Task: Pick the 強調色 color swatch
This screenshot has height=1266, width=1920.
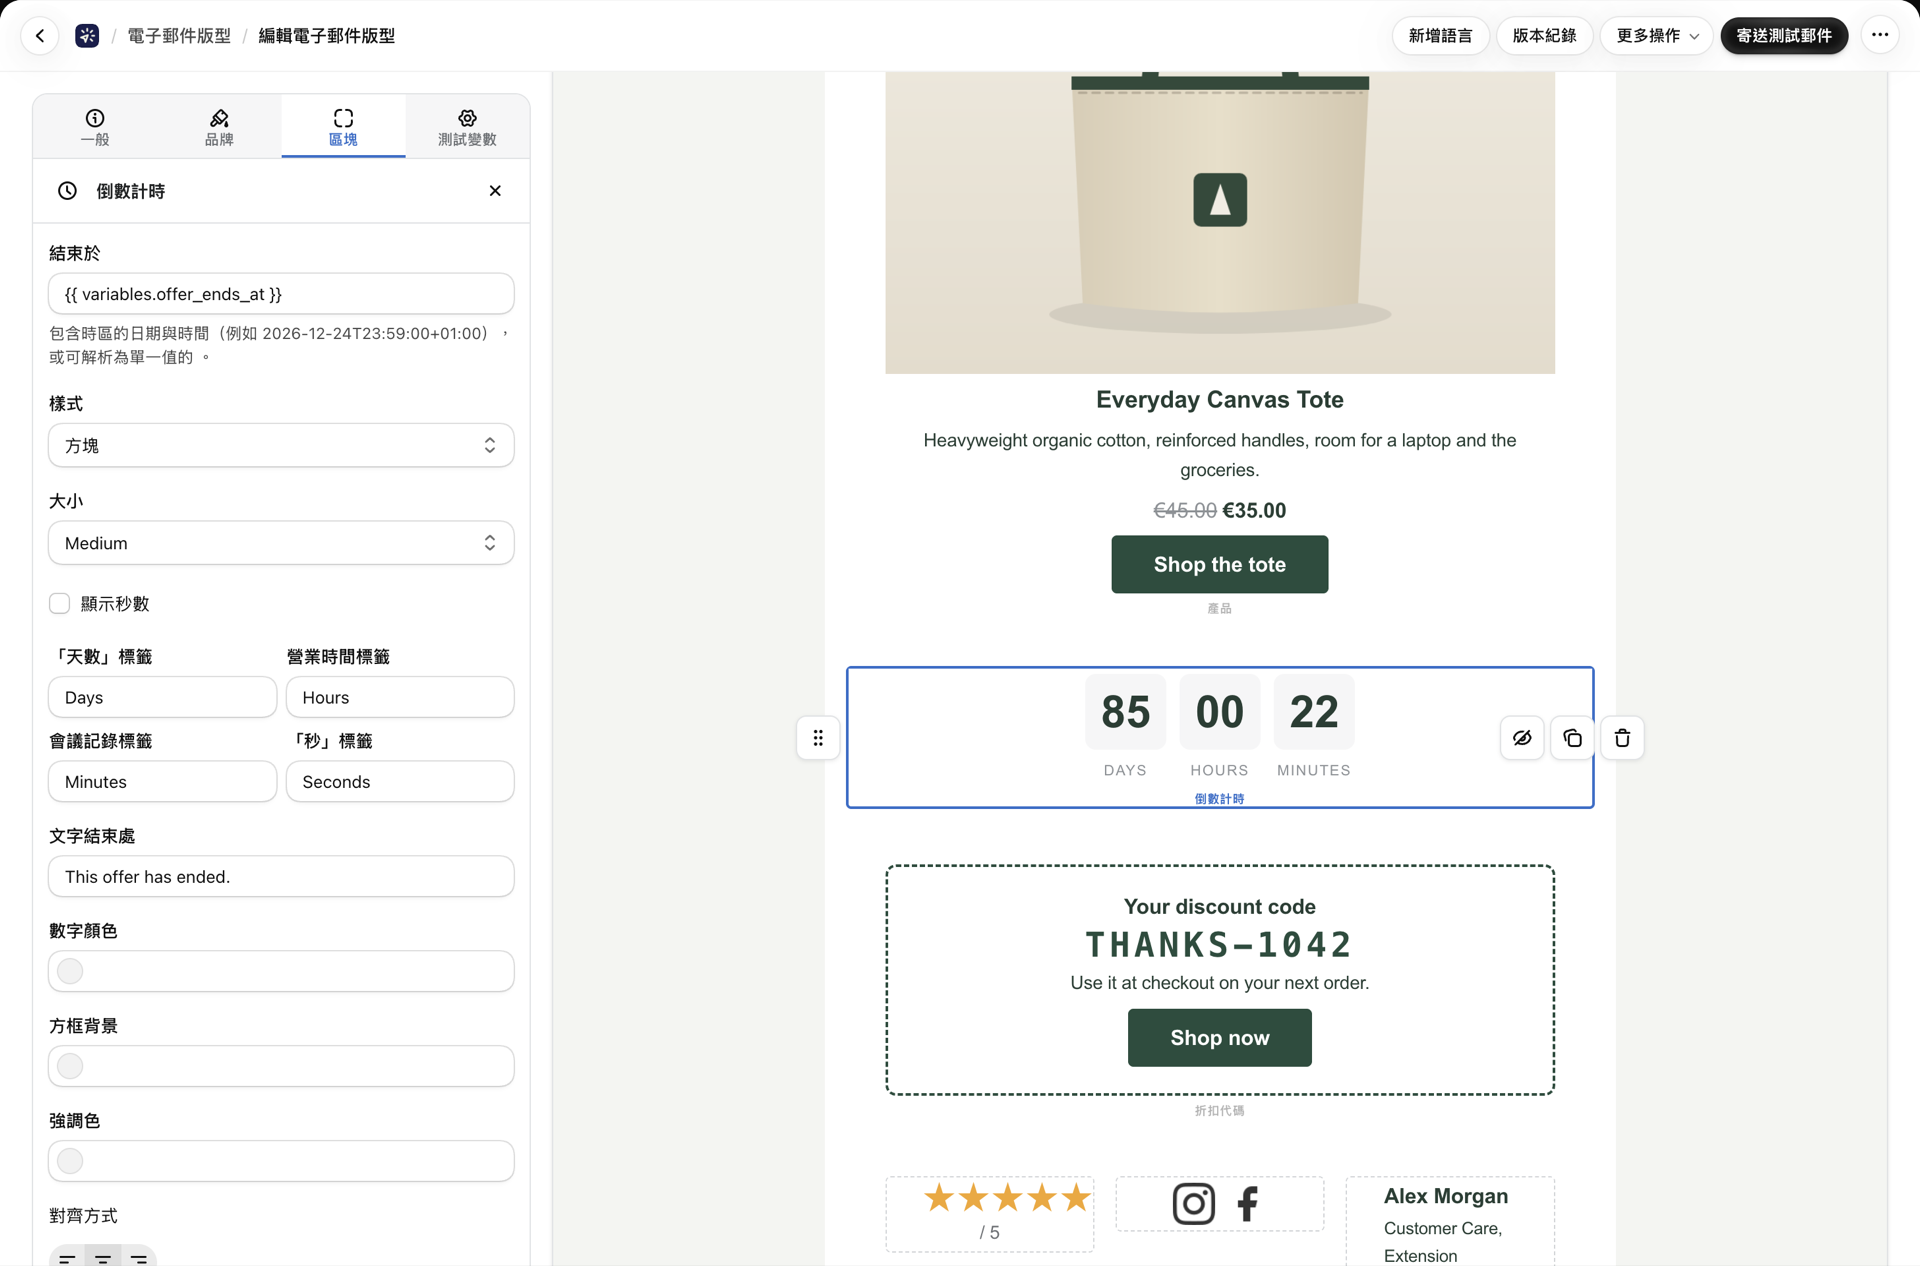Action: coord(70,1161)
